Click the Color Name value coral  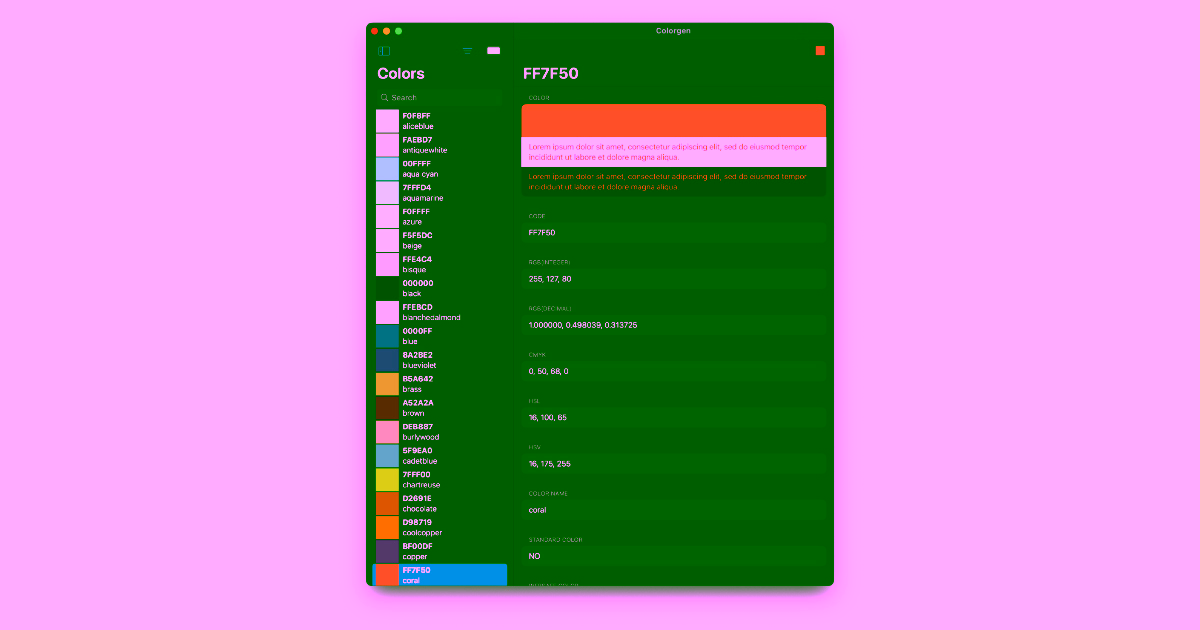tap(537, 510)
